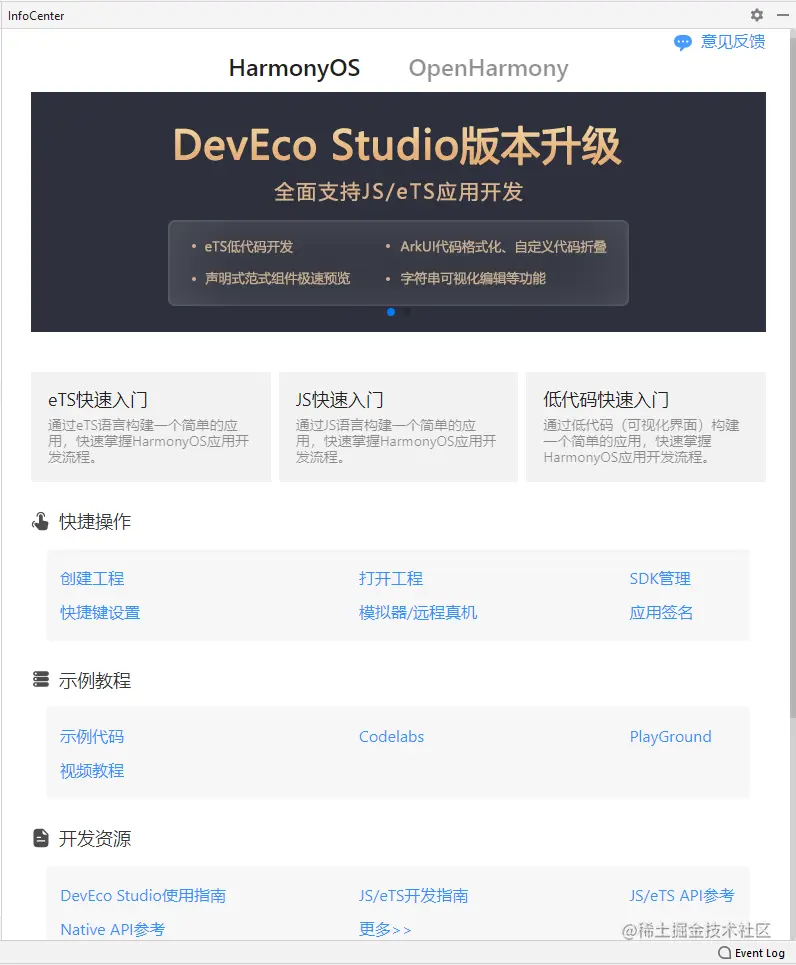
Task: Open 视频教程 link
Action: coord(92,771)
